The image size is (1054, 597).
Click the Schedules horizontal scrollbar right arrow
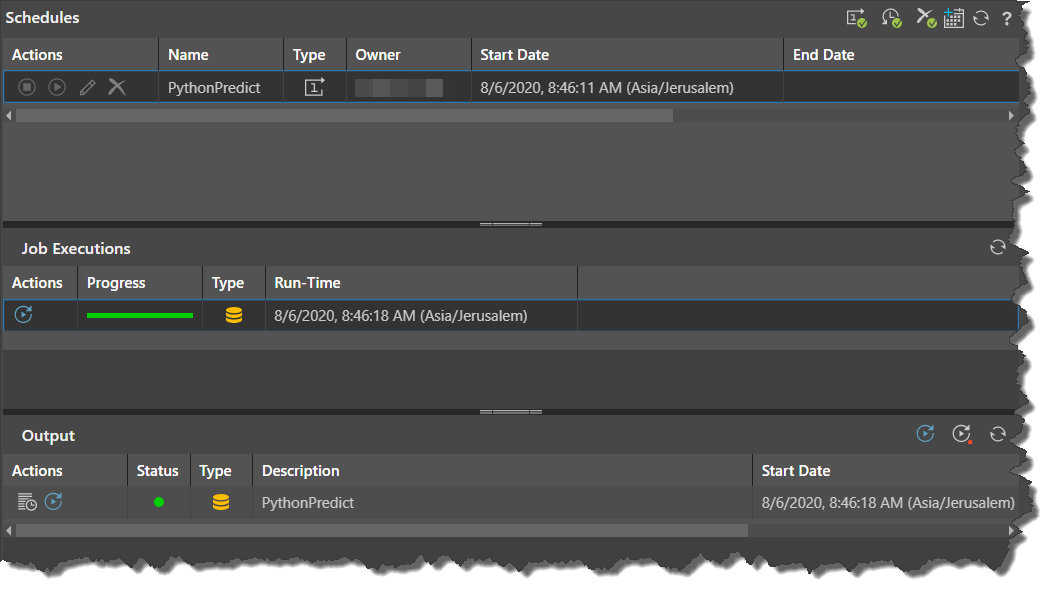(x=1011, y=116)
